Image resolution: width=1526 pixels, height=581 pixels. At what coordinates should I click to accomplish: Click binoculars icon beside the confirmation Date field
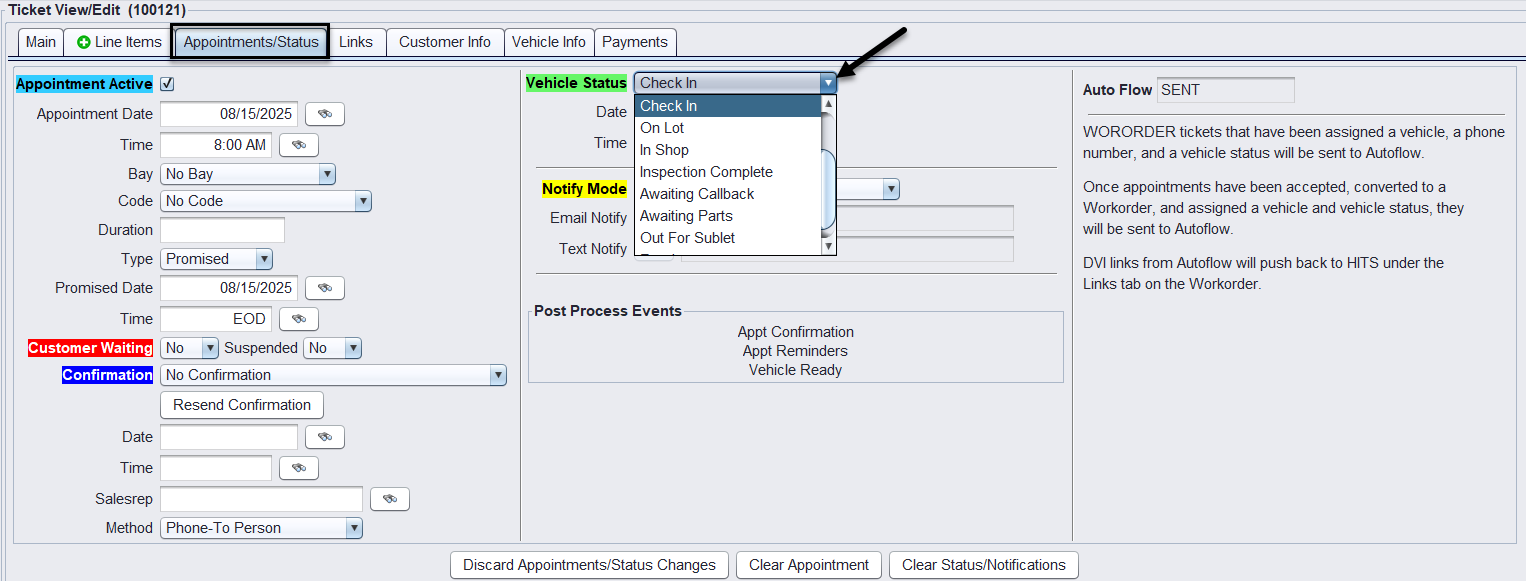(x=324, y=437)
